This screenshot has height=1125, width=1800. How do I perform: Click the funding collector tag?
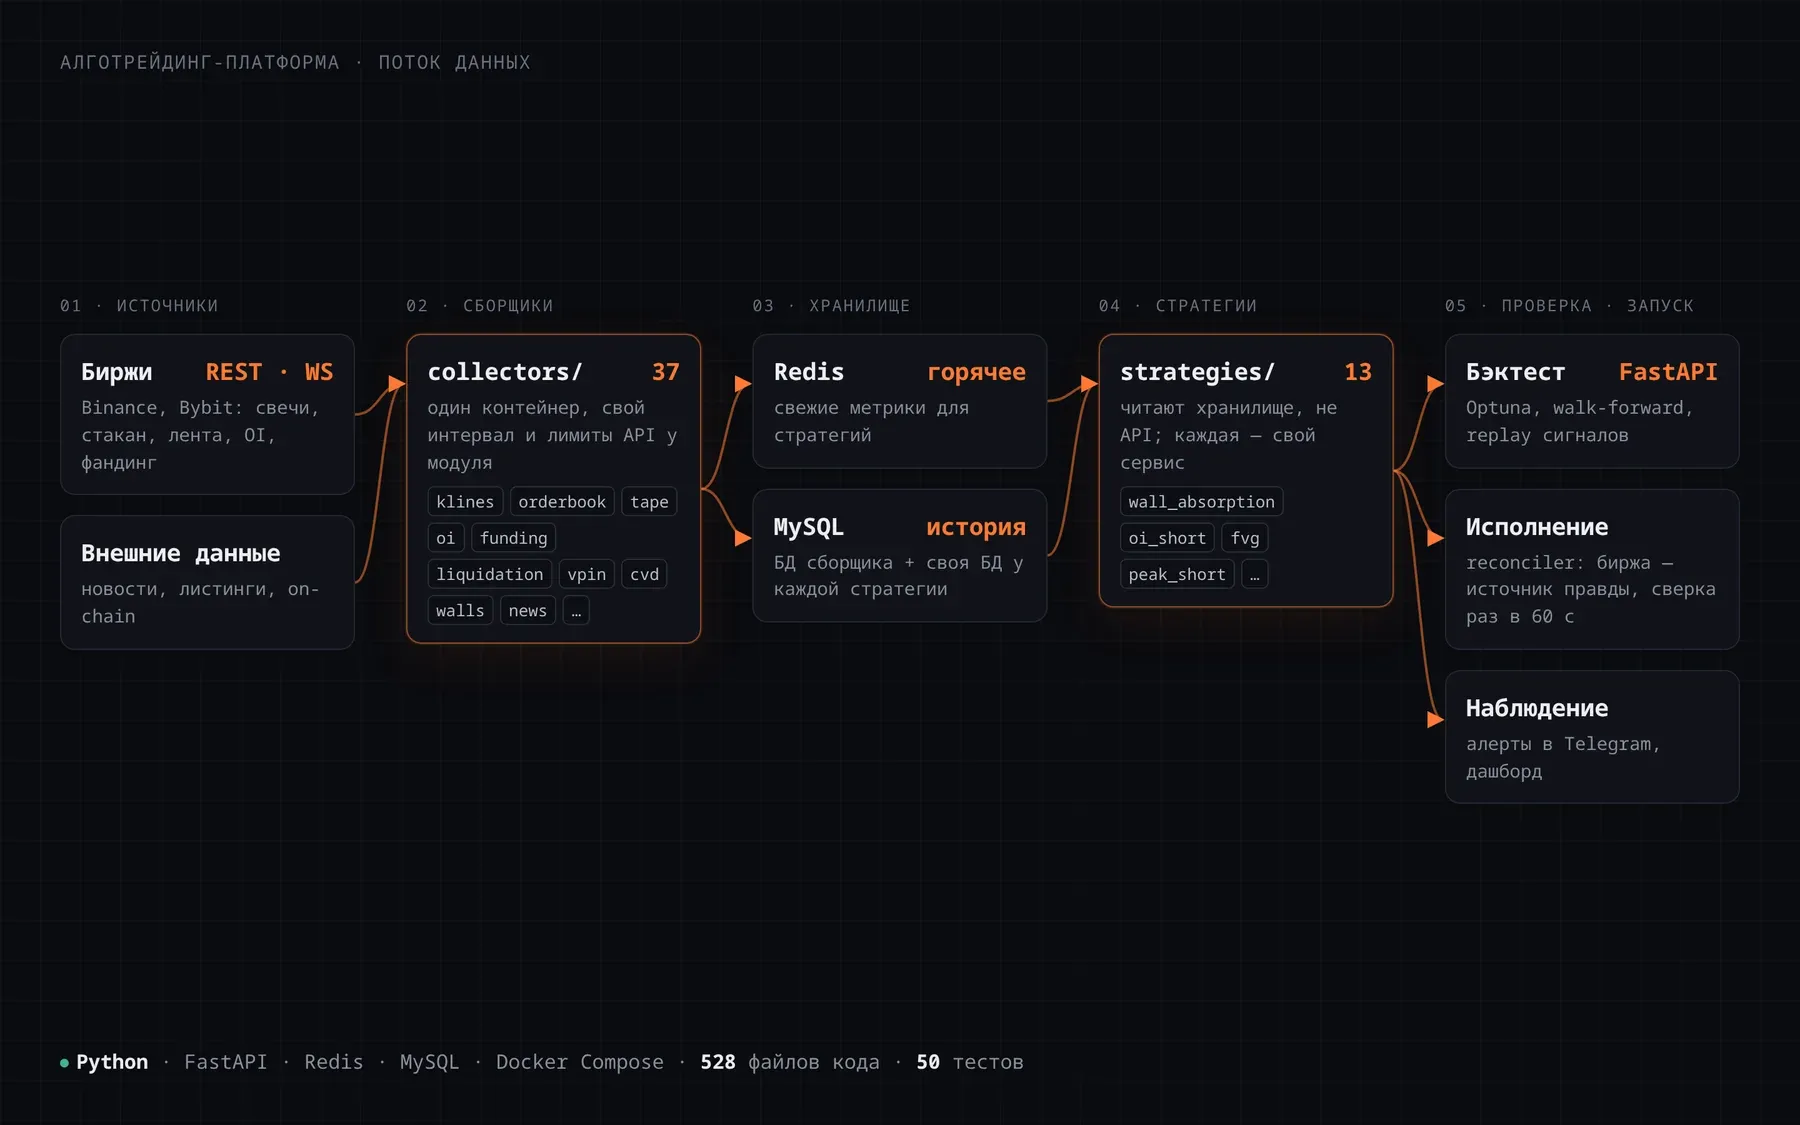coord(514,538)
